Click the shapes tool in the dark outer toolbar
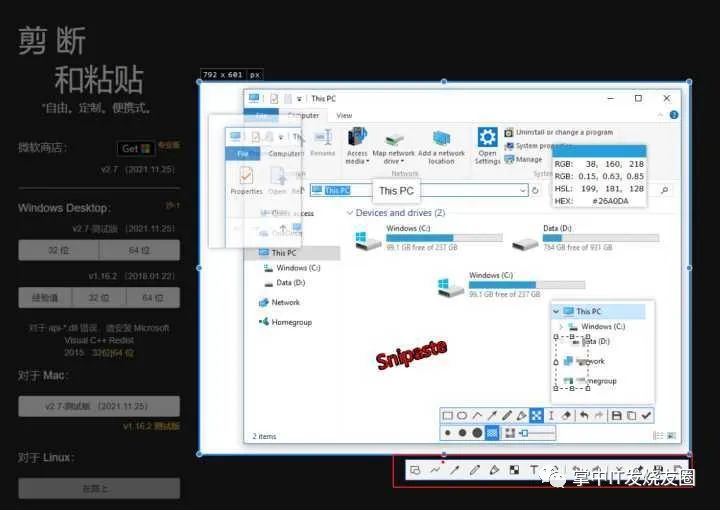720x510 pixels. (x=415, y=470)
